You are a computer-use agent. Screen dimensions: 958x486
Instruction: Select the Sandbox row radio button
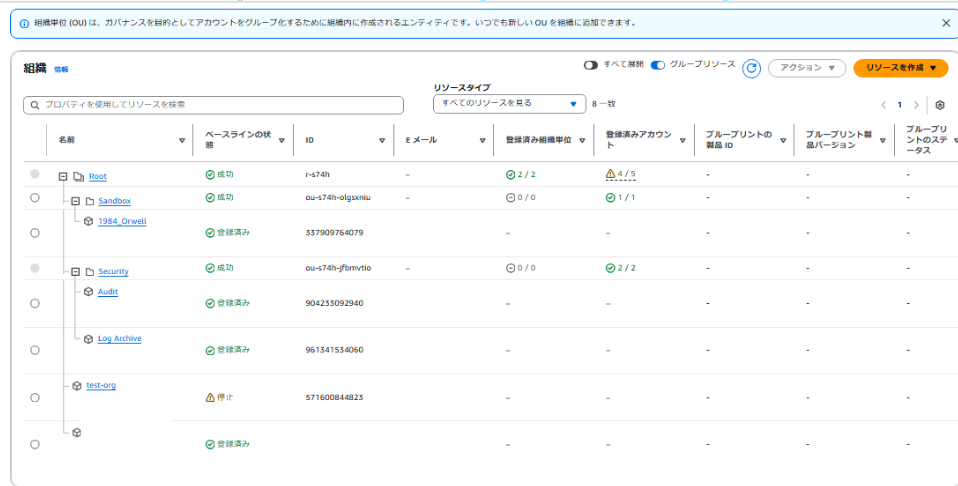click(x=35, y=198)
